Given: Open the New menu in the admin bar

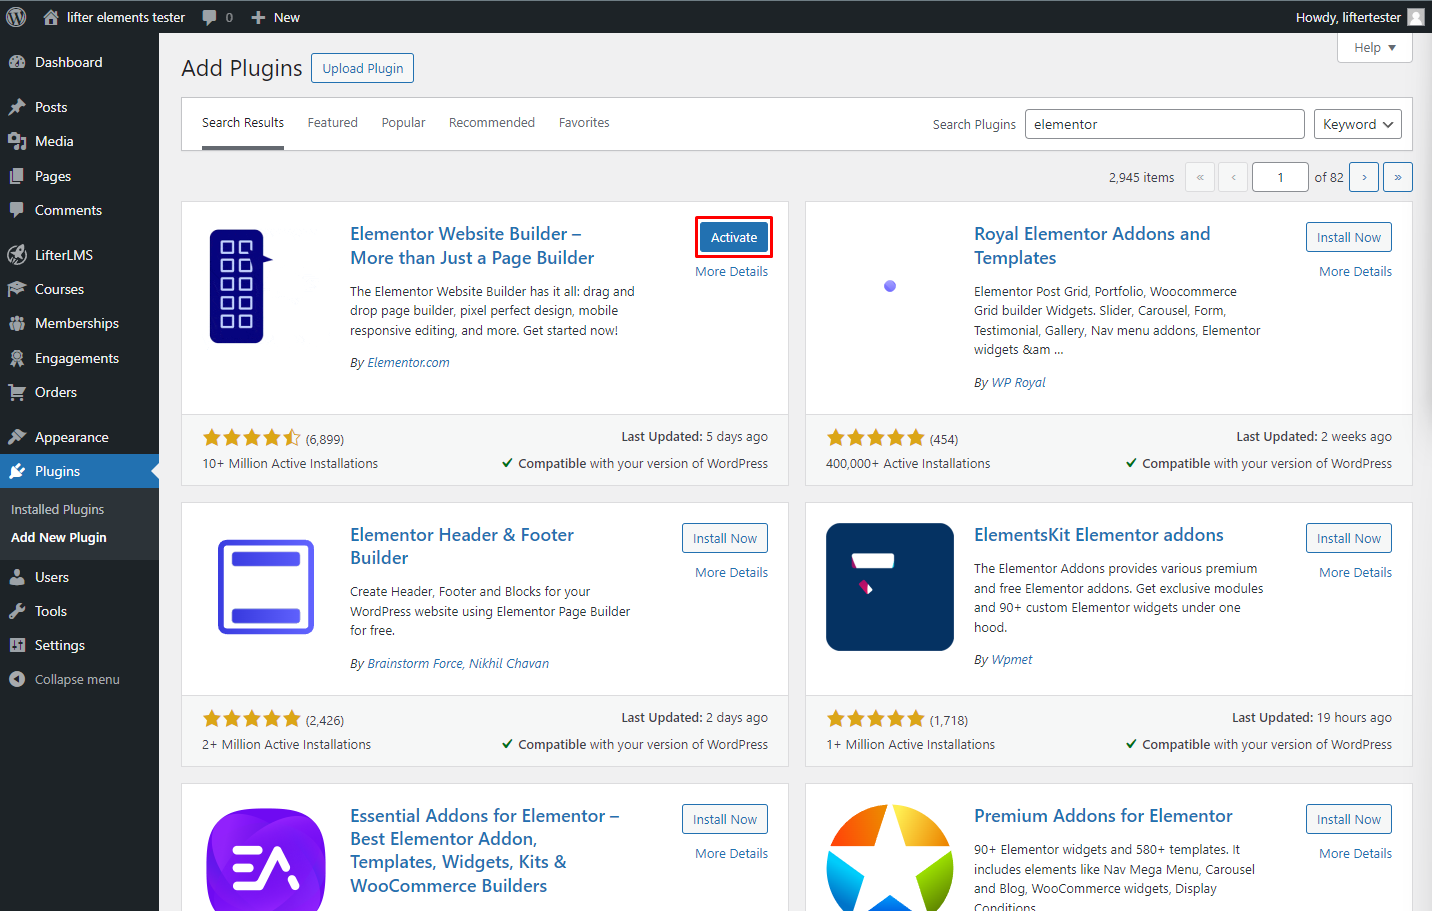Looking at the screenshot, I should tap(275, 16).
